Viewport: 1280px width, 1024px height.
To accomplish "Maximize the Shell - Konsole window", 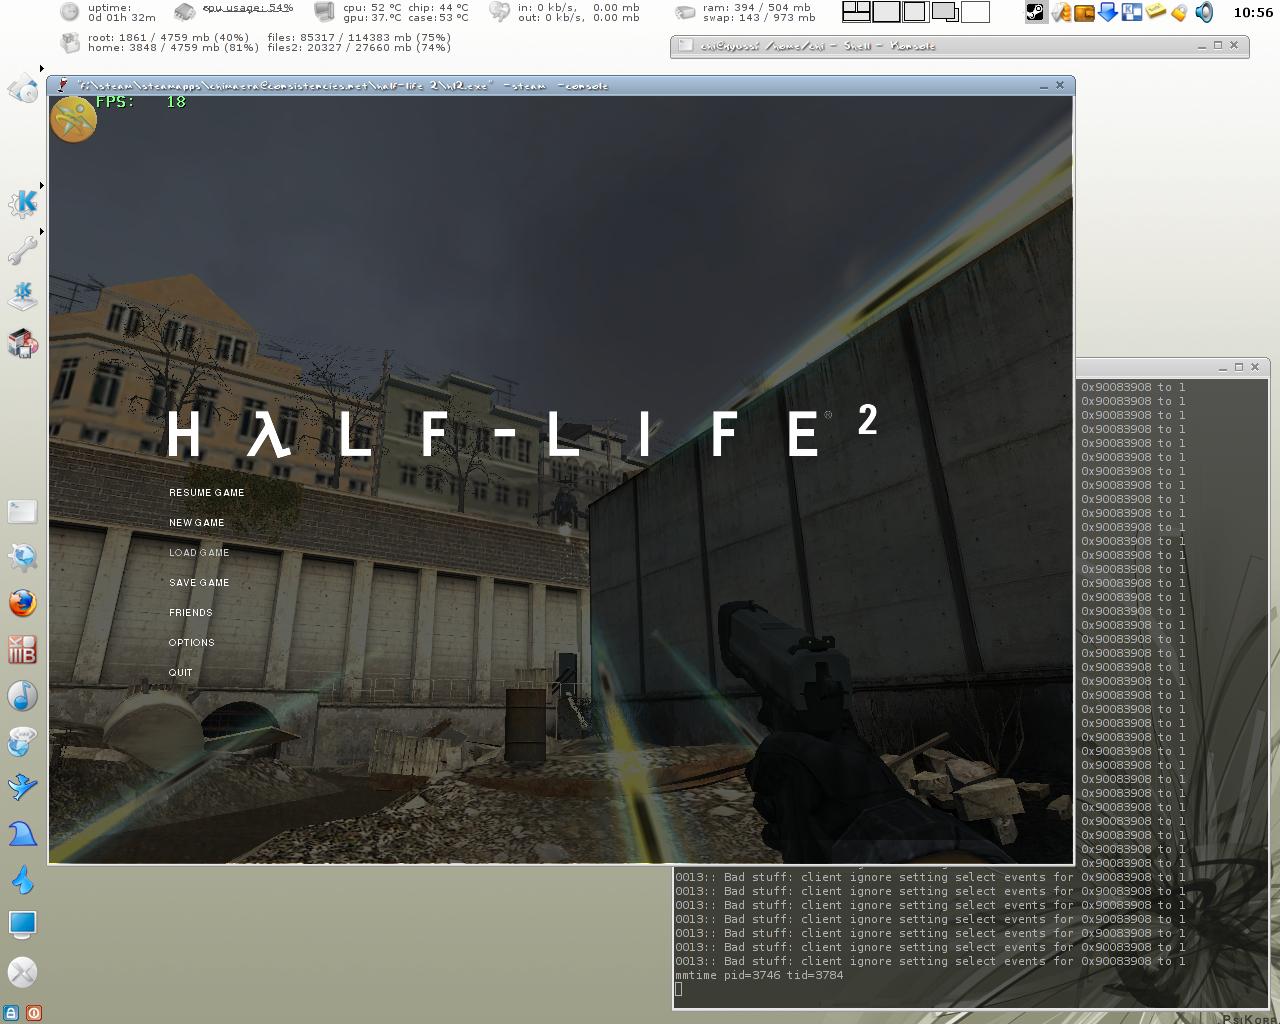I will (x=1218, y=45).
